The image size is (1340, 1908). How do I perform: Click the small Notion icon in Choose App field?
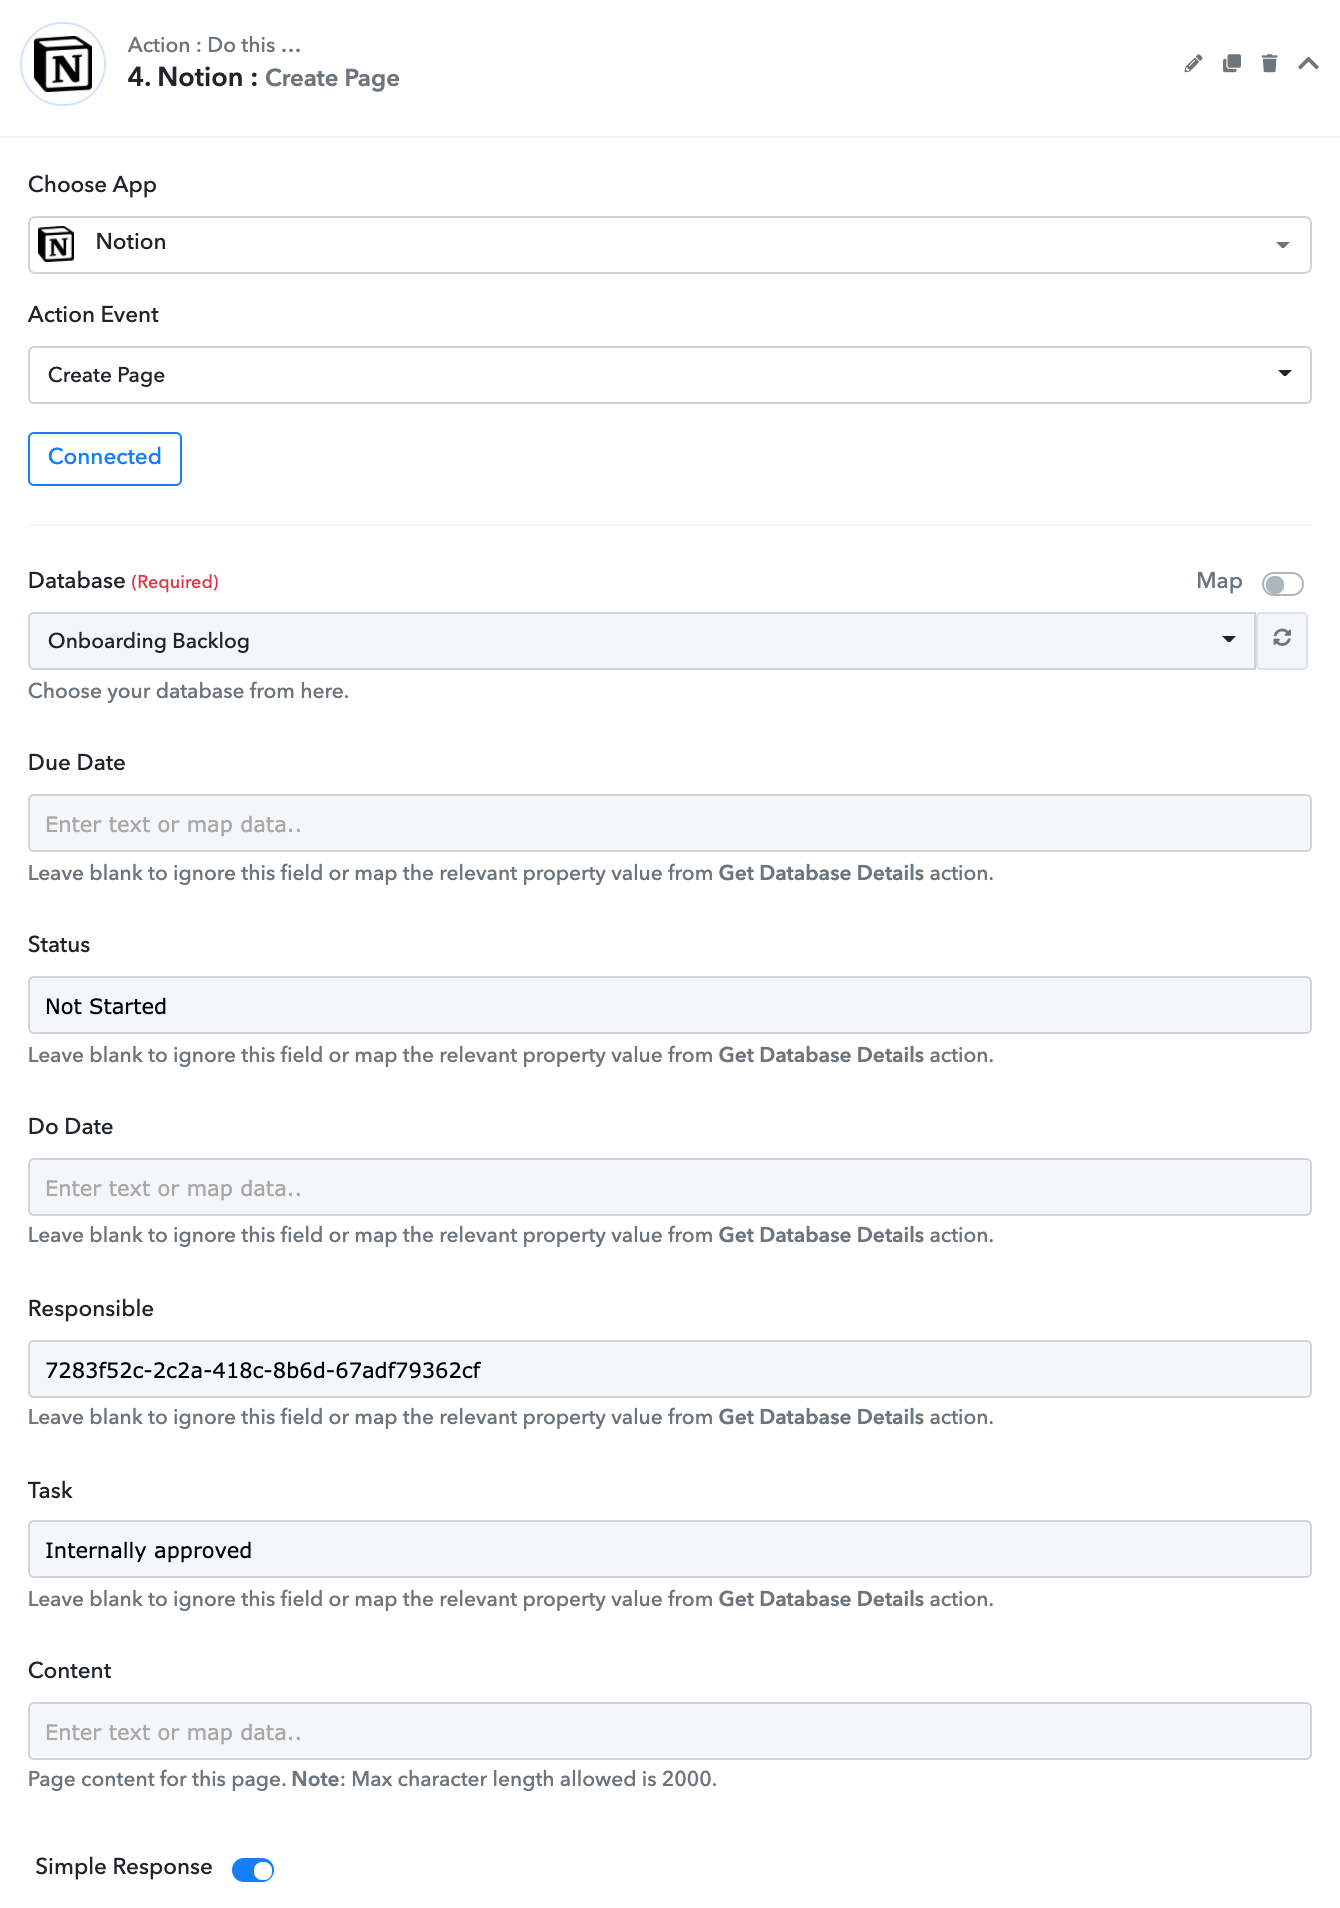tap(56, 244)
